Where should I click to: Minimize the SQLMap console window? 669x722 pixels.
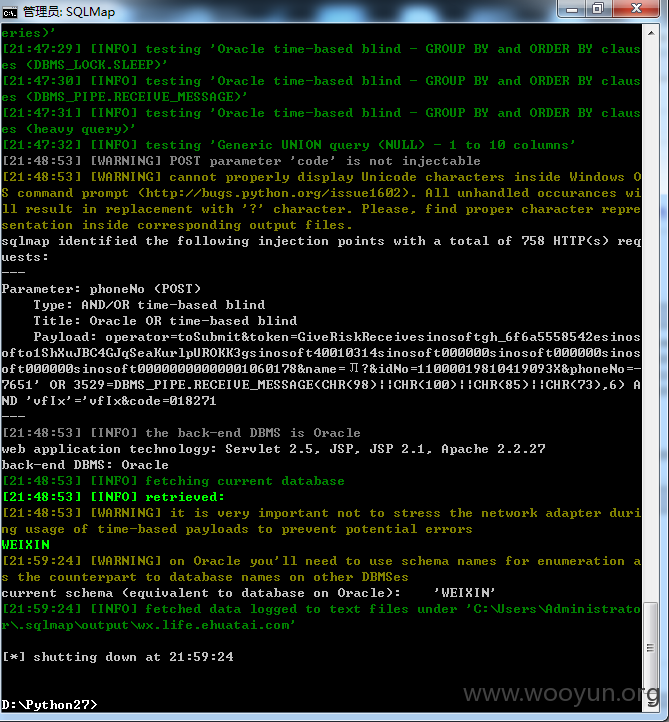(572, 9)
